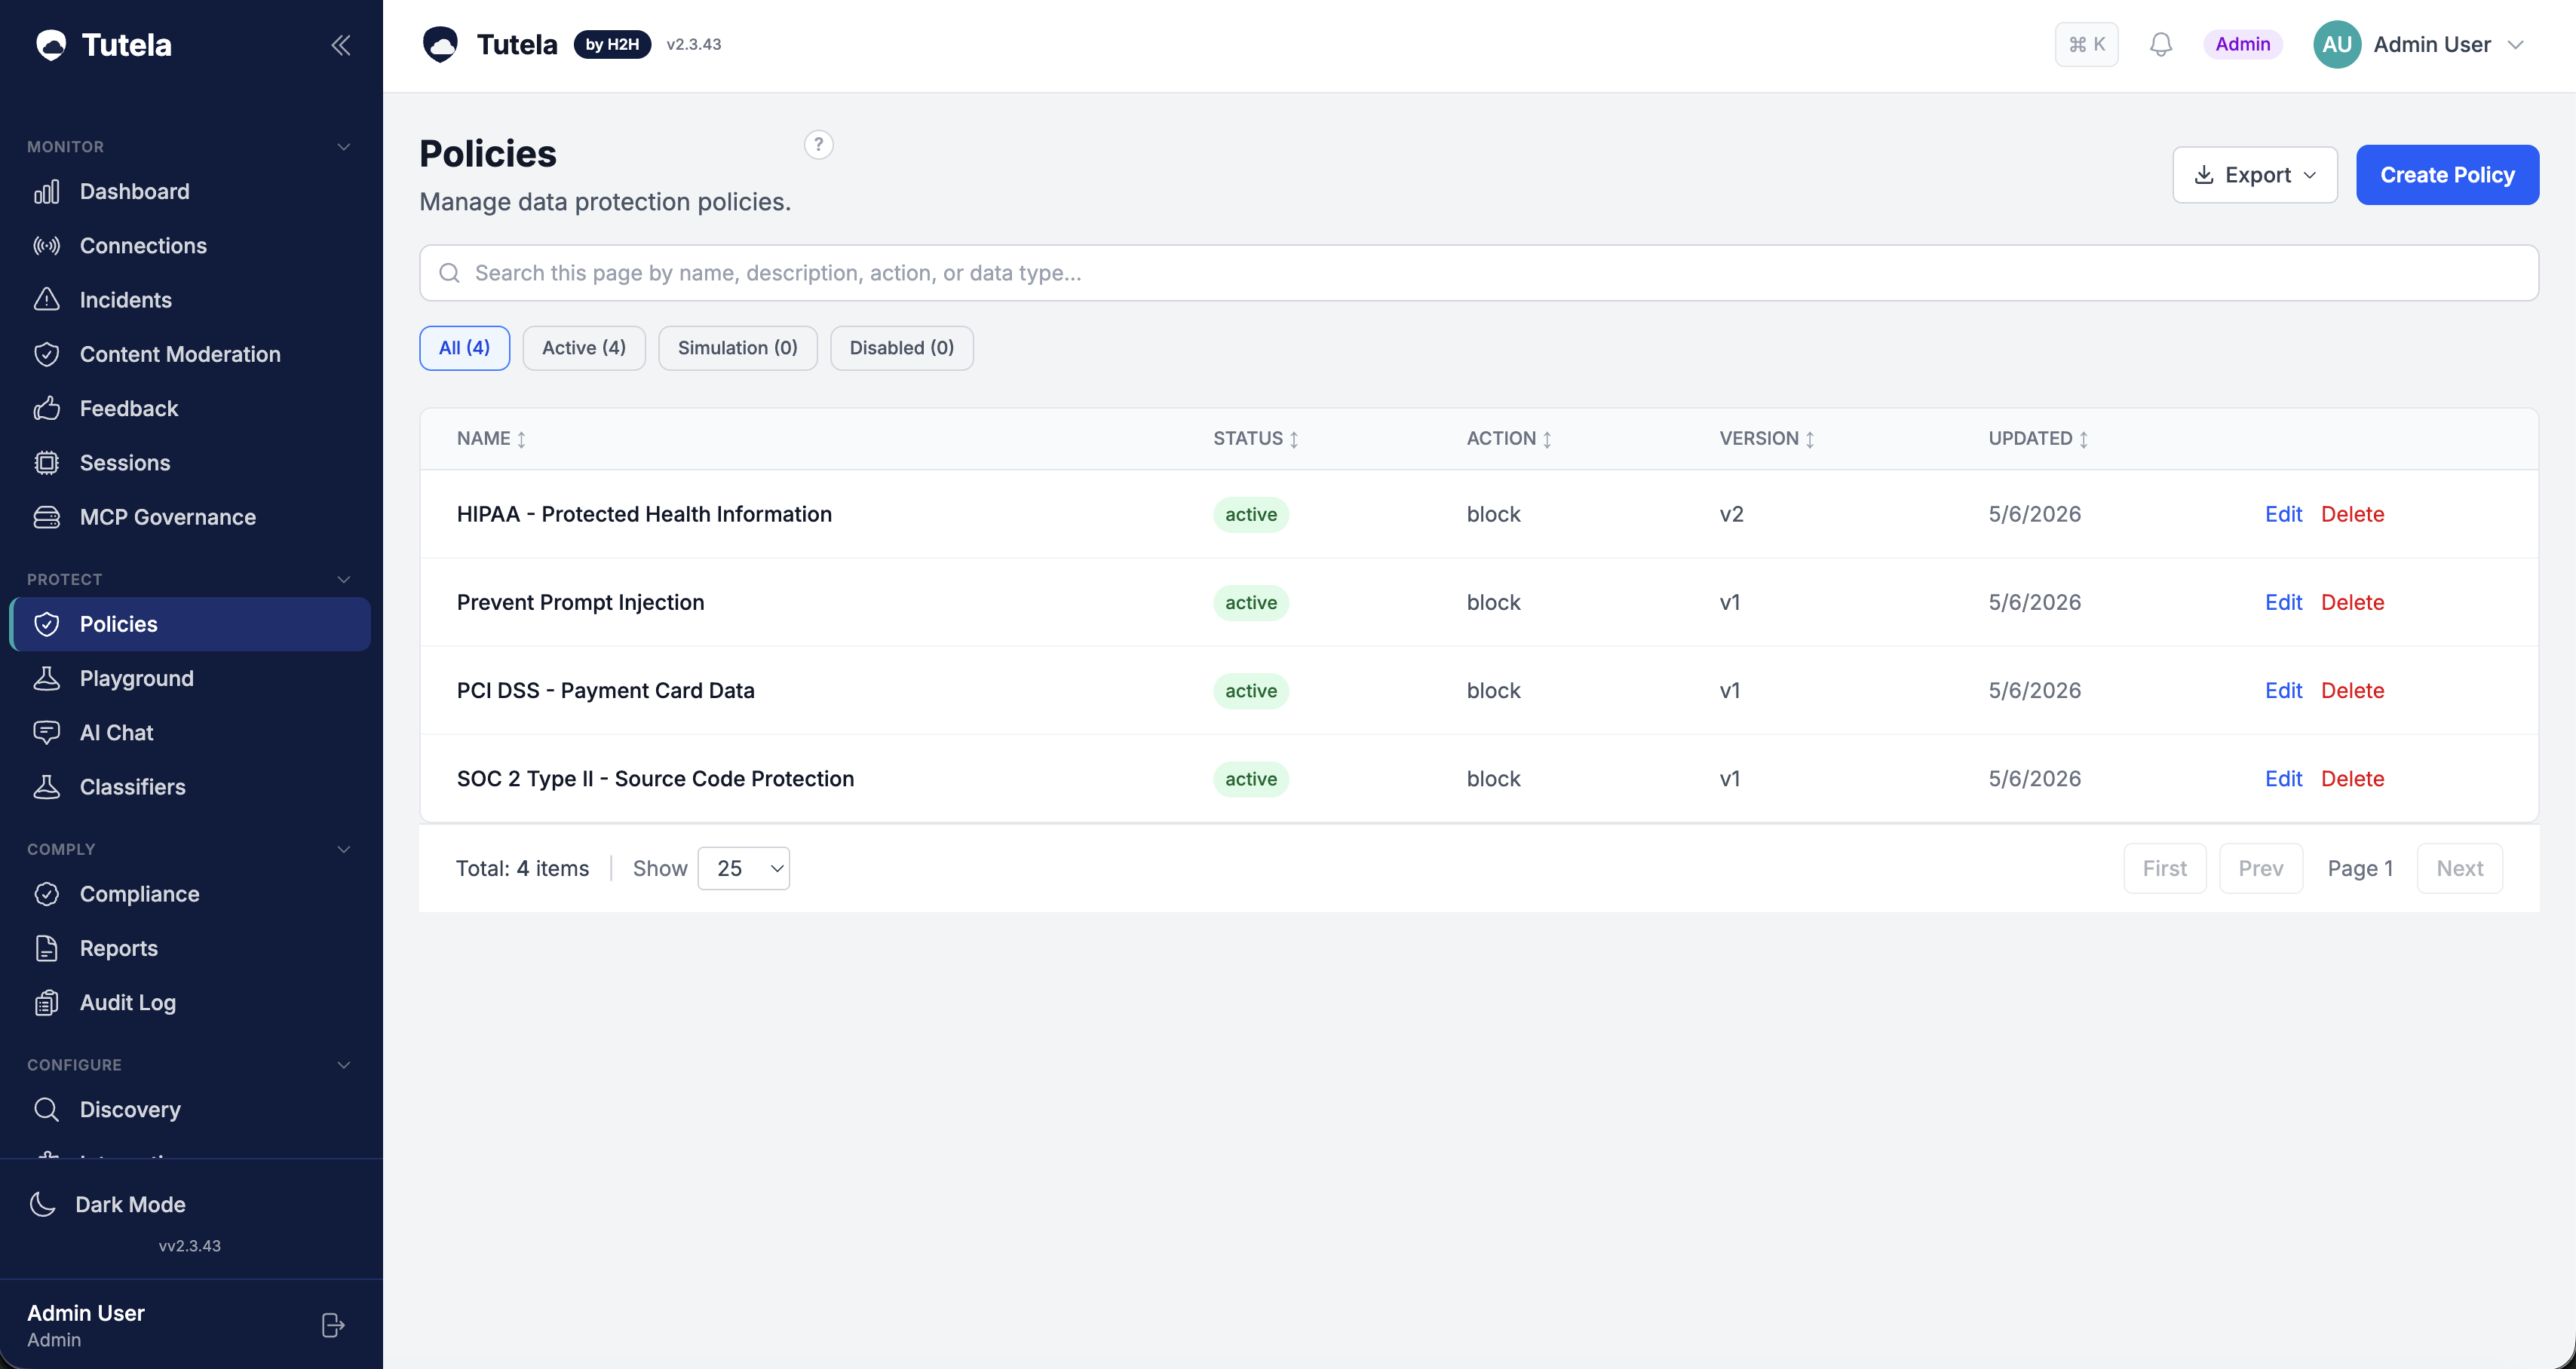This screenshot has height=1369, width=2576.
Task: Select the Simulation (0) filter tab
Action: pos(738,348)
